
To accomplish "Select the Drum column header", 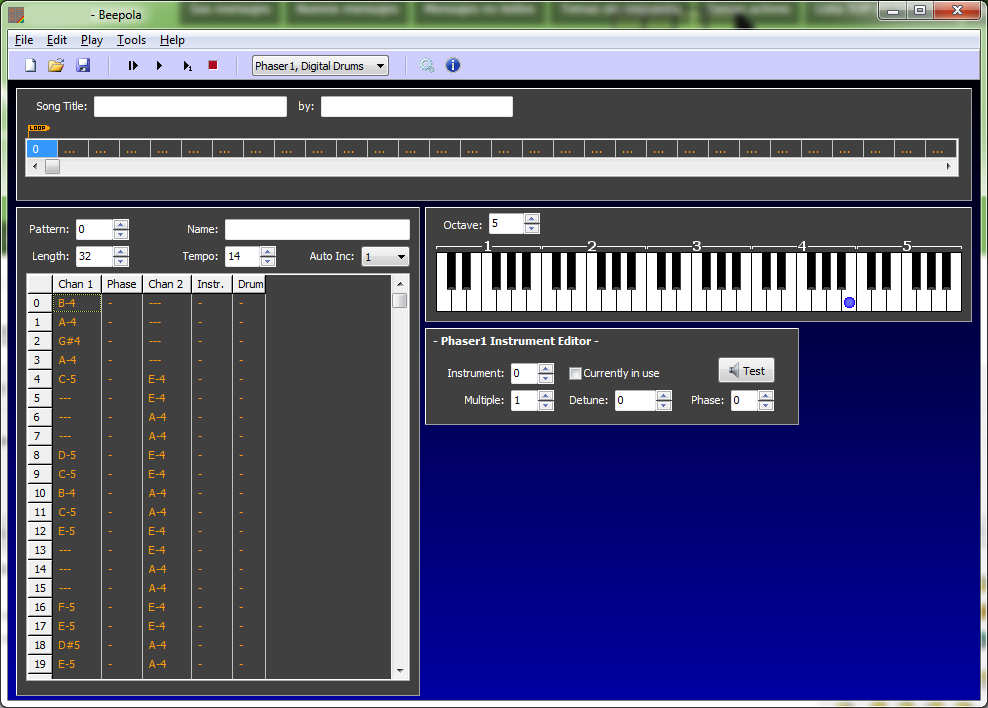I will coord(250,284).
